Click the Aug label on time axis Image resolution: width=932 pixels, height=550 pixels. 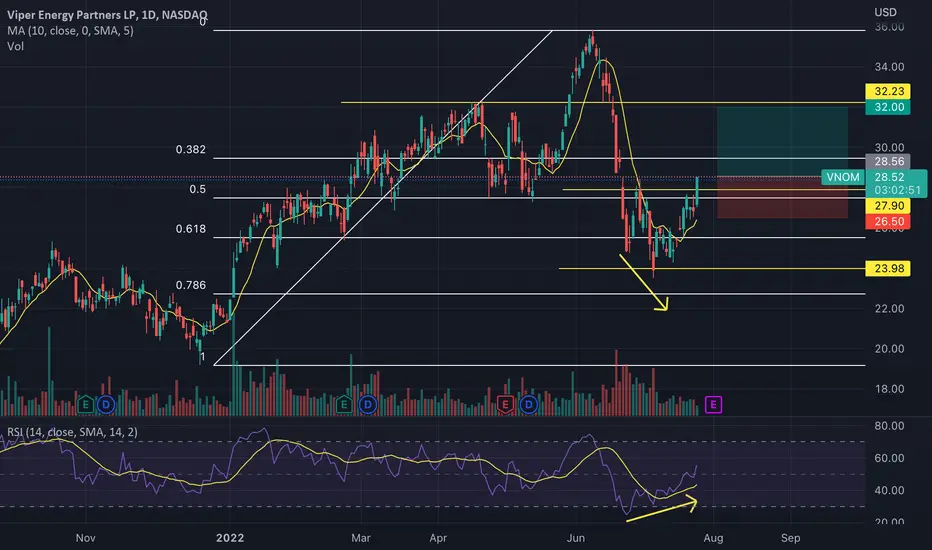click(713, 538)
